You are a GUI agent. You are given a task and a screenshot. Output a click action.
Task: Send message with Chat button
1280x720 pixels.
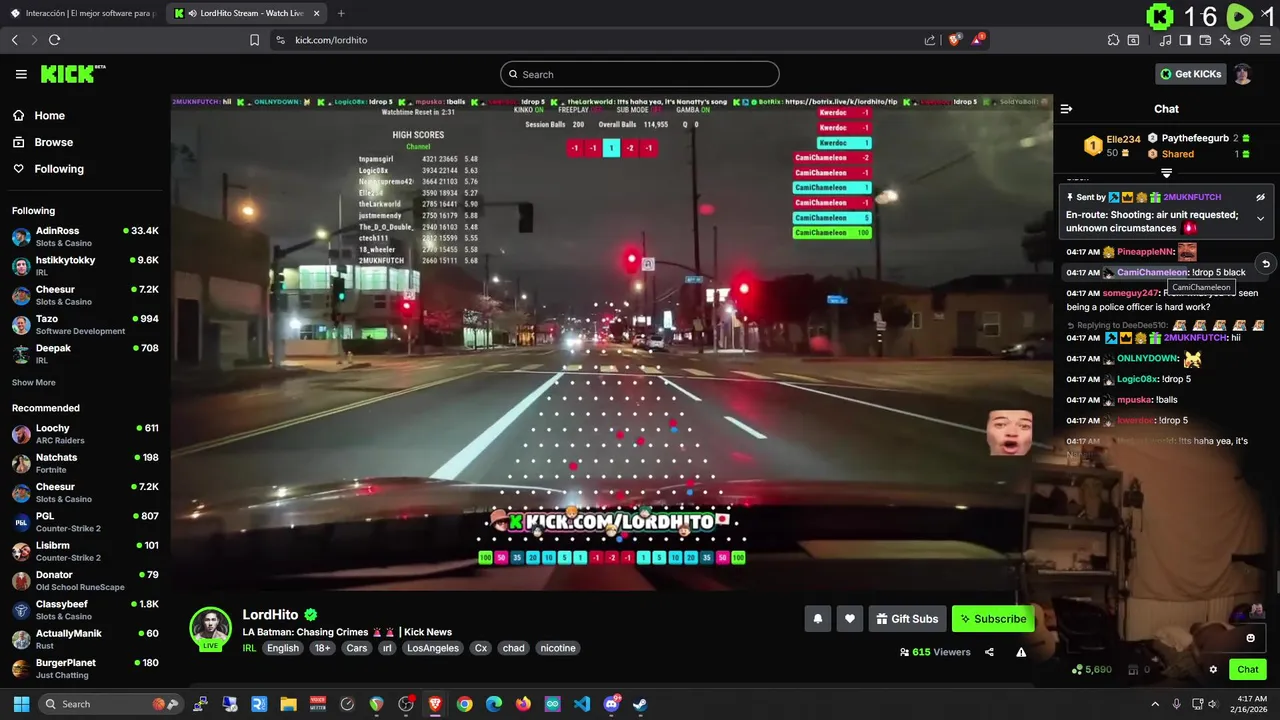point(1248,670)
